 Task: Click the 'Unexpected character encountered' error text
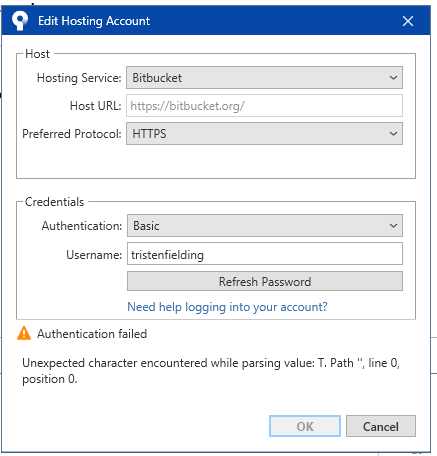coord(211,371)
